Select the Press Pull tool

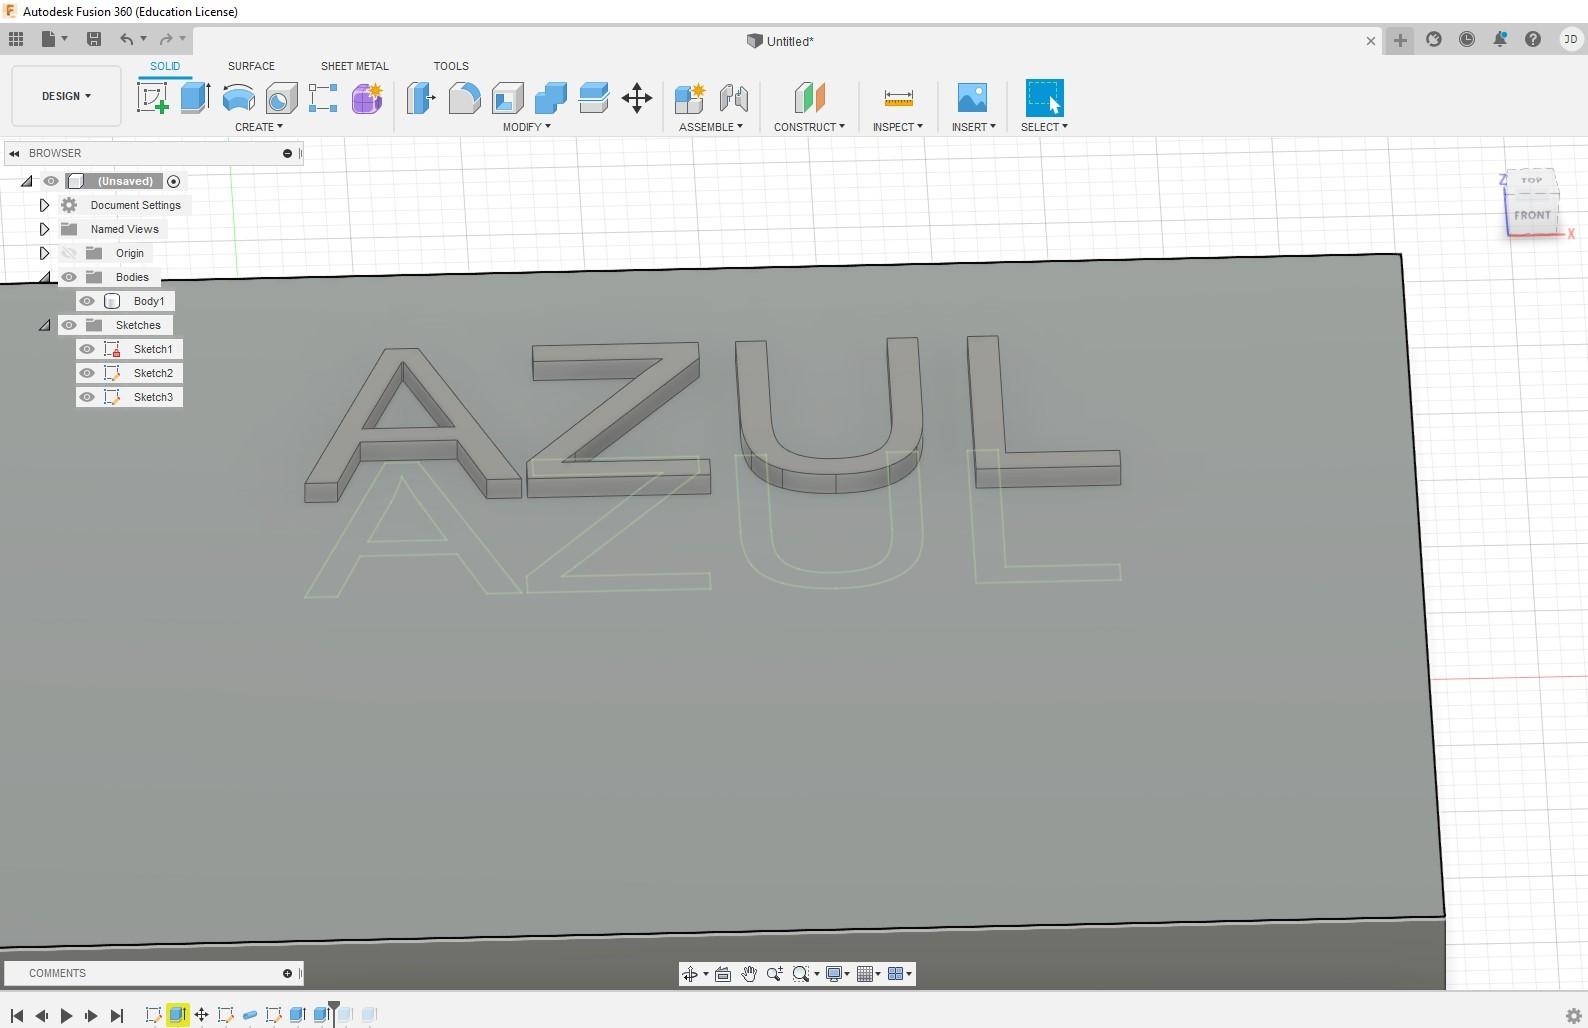click(x=421, y=98)
